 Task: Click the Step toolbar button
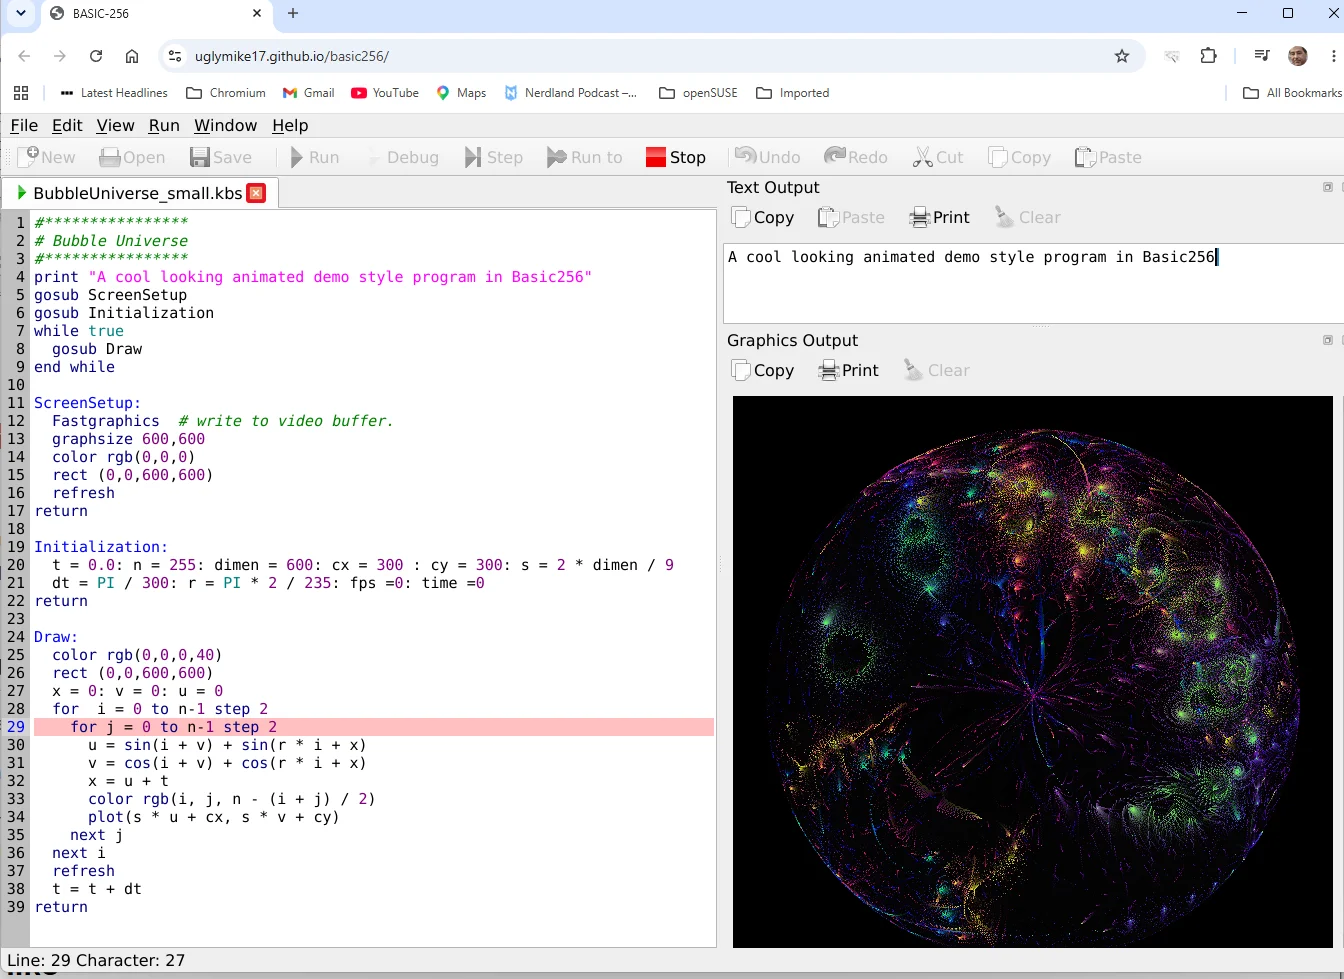pyautogui.click(x=494, y=157)
